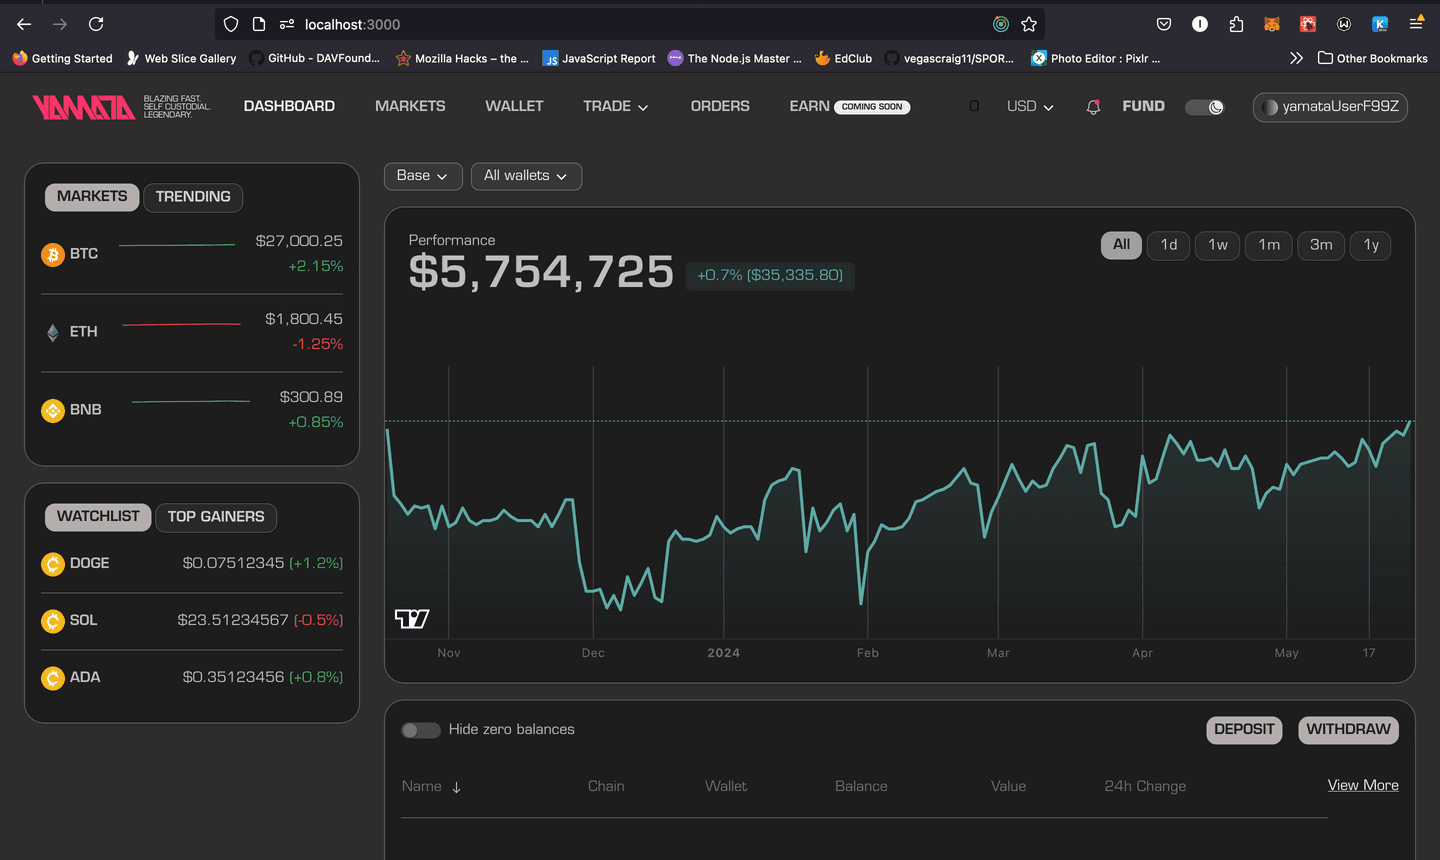Viewport: 1440px width, 860px height.
Task: Click EARN coming soon nav item
Action: [849, 106]
